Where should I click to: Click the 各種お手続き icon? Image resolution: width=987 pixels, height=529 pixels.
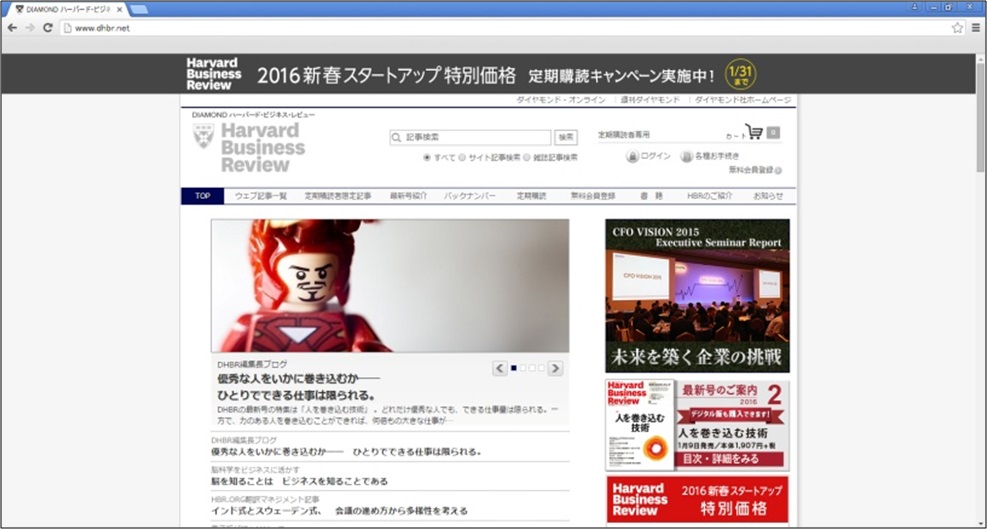(x=687, y=156)
